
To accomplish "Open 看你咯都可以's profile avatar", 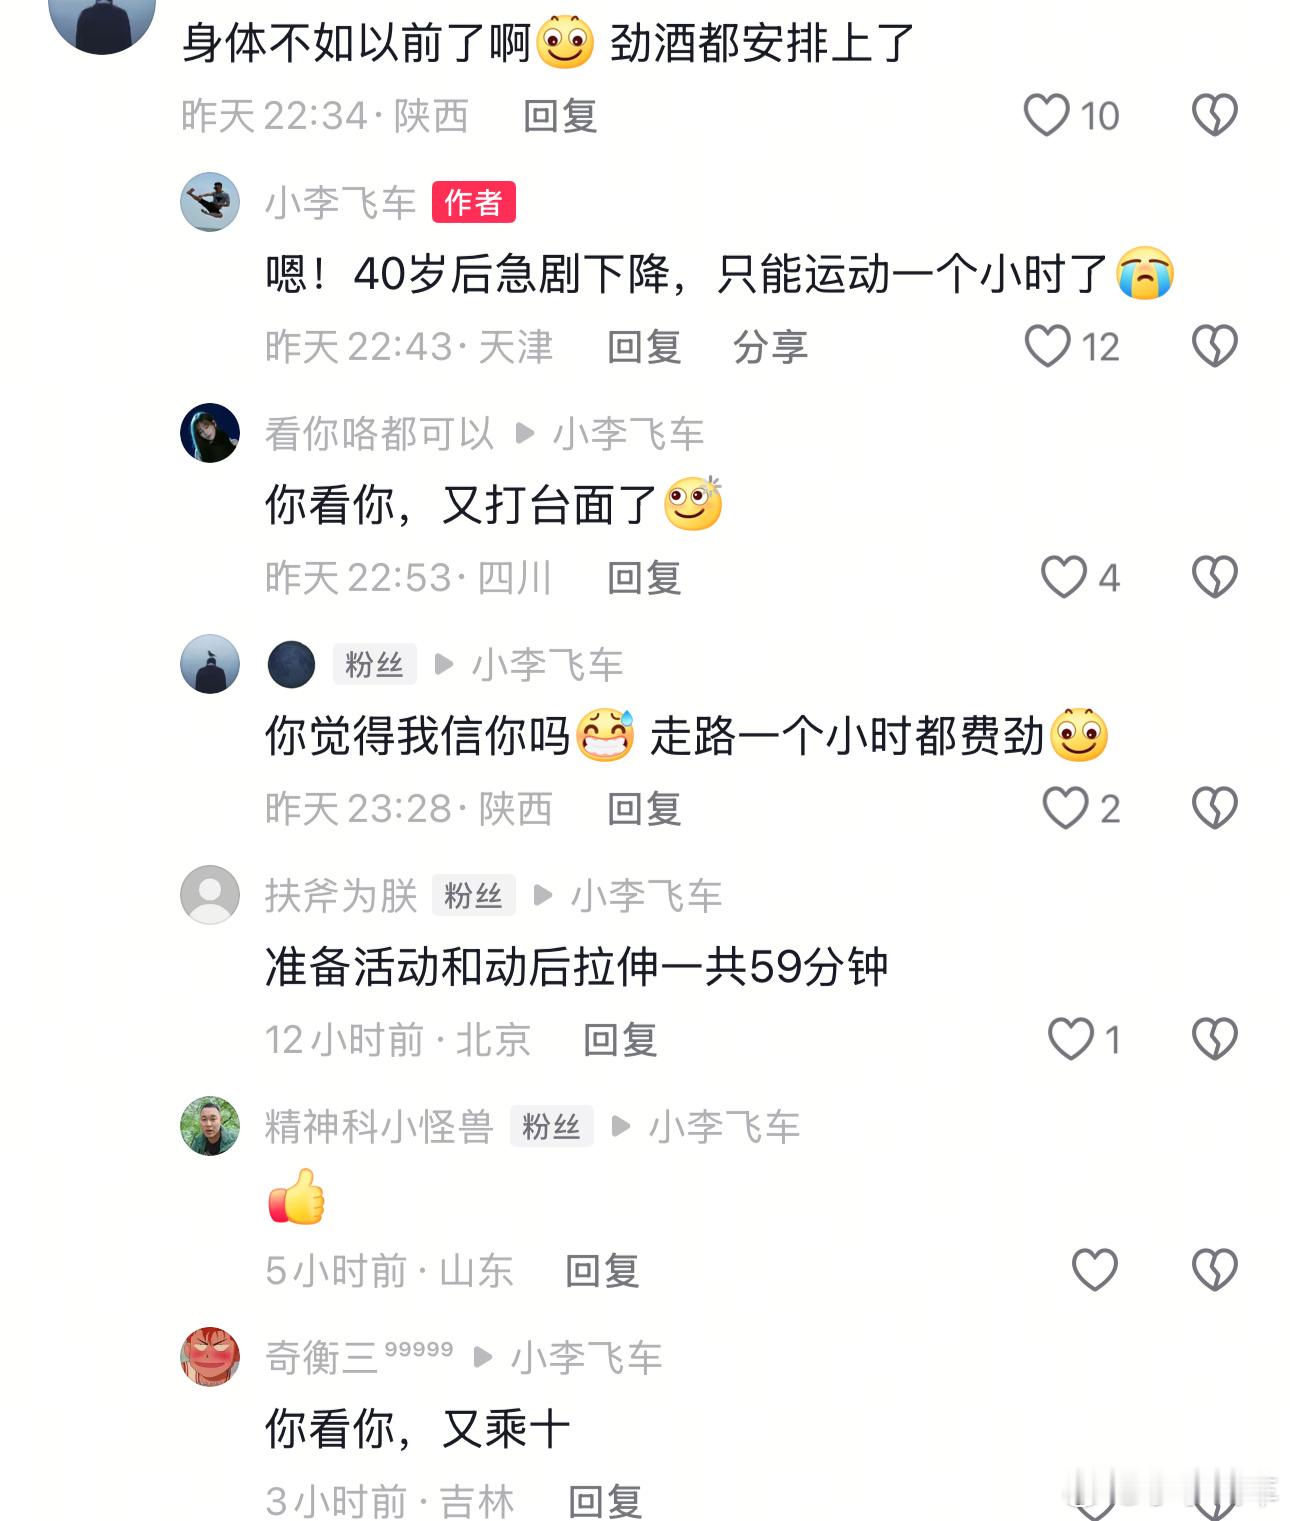I will point(210,433).
